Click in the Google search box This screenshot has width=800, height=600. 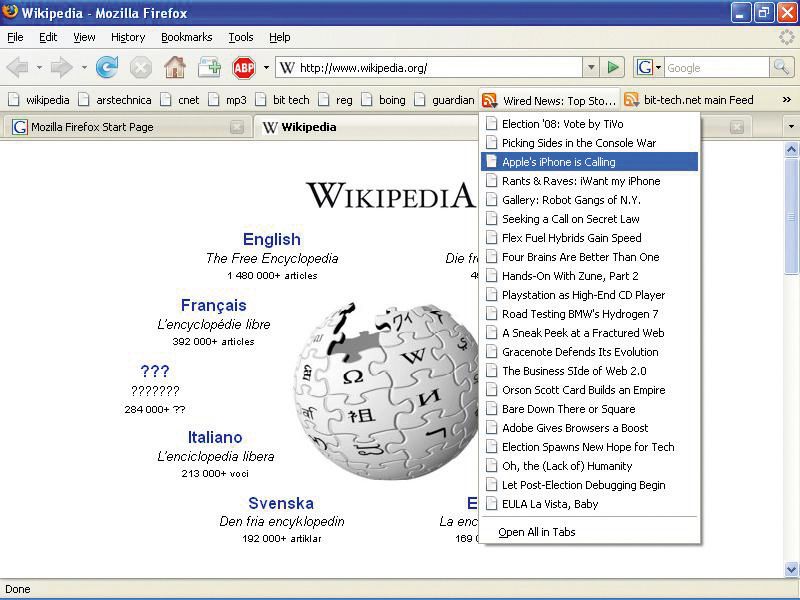pyautogui.click(x=717, y=68)
